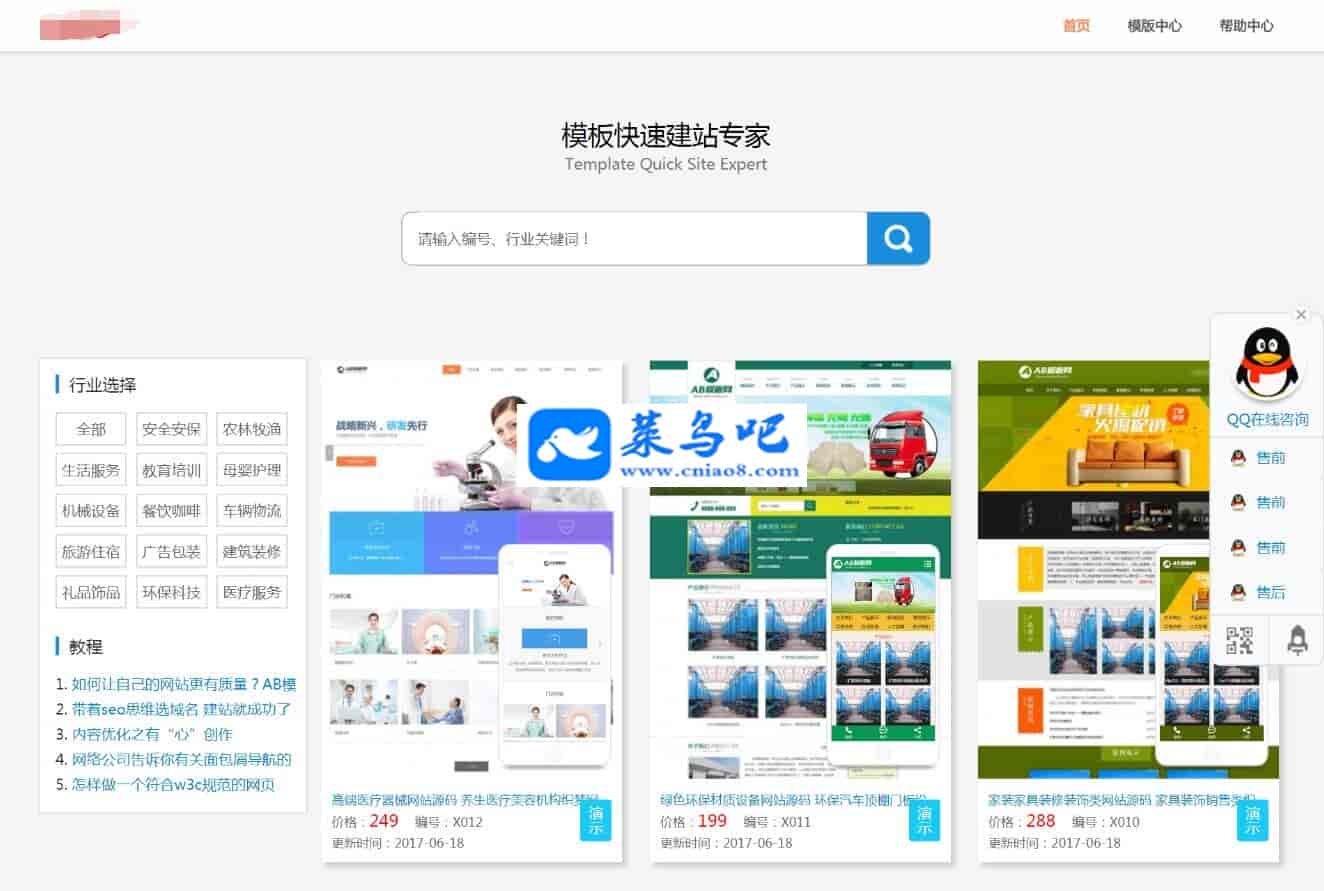Image resolution: width=1324 pixels, height=891 pixels.
Task: Go to the 首页 nav item
Action: click(x=1077, y=26)
